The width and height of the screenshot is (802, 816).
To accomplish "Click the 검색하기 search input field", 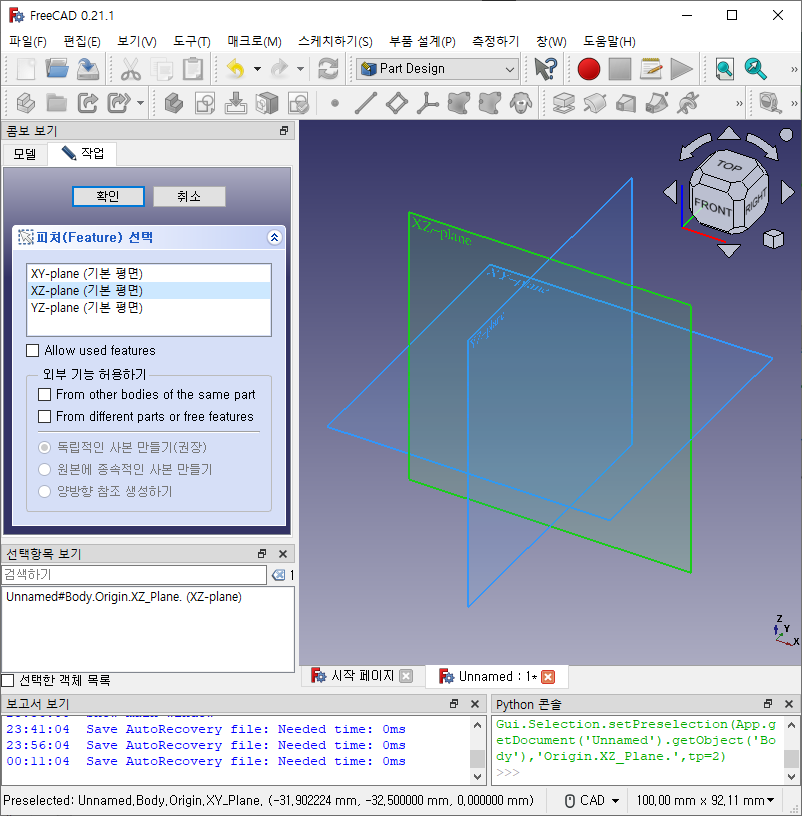I will pos(134,575).
